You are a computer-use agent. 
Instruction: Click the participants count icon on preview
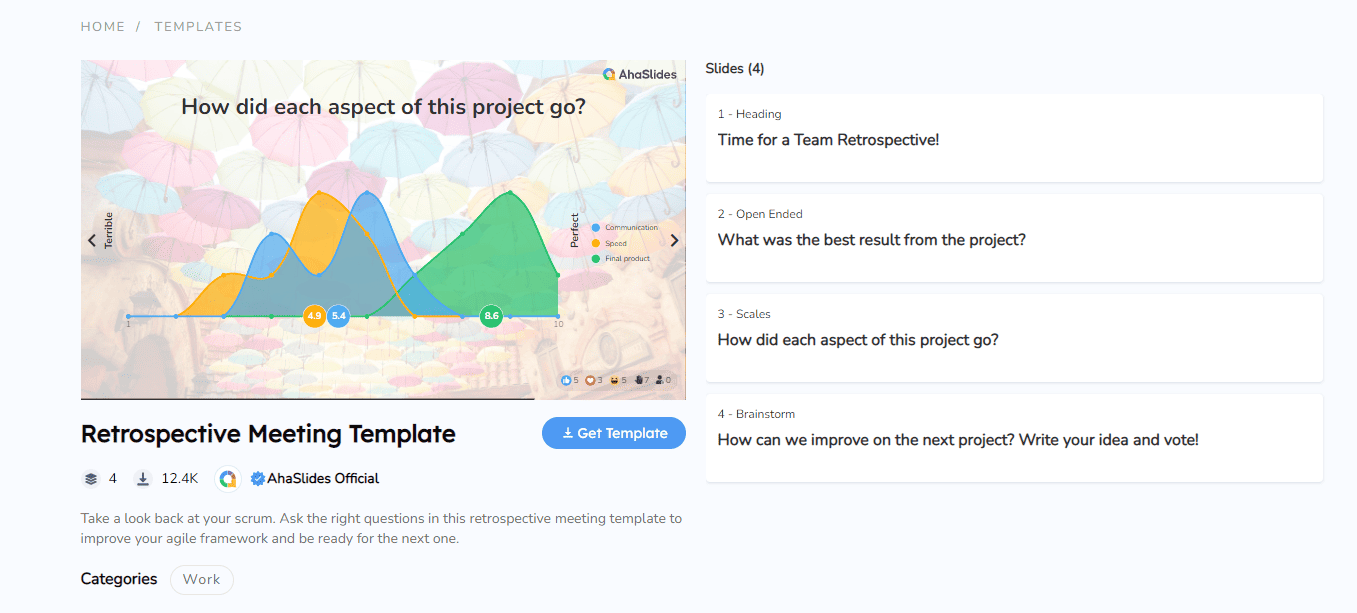(x=660, y=380)
